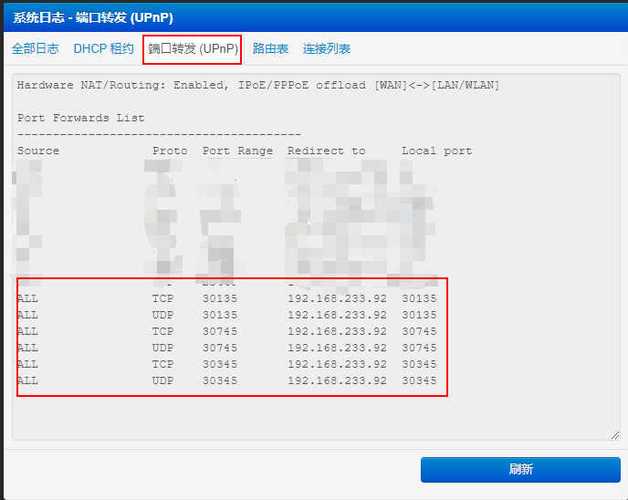Click the 刷新 button
The image size is (628, 500).
coord(520,469)
